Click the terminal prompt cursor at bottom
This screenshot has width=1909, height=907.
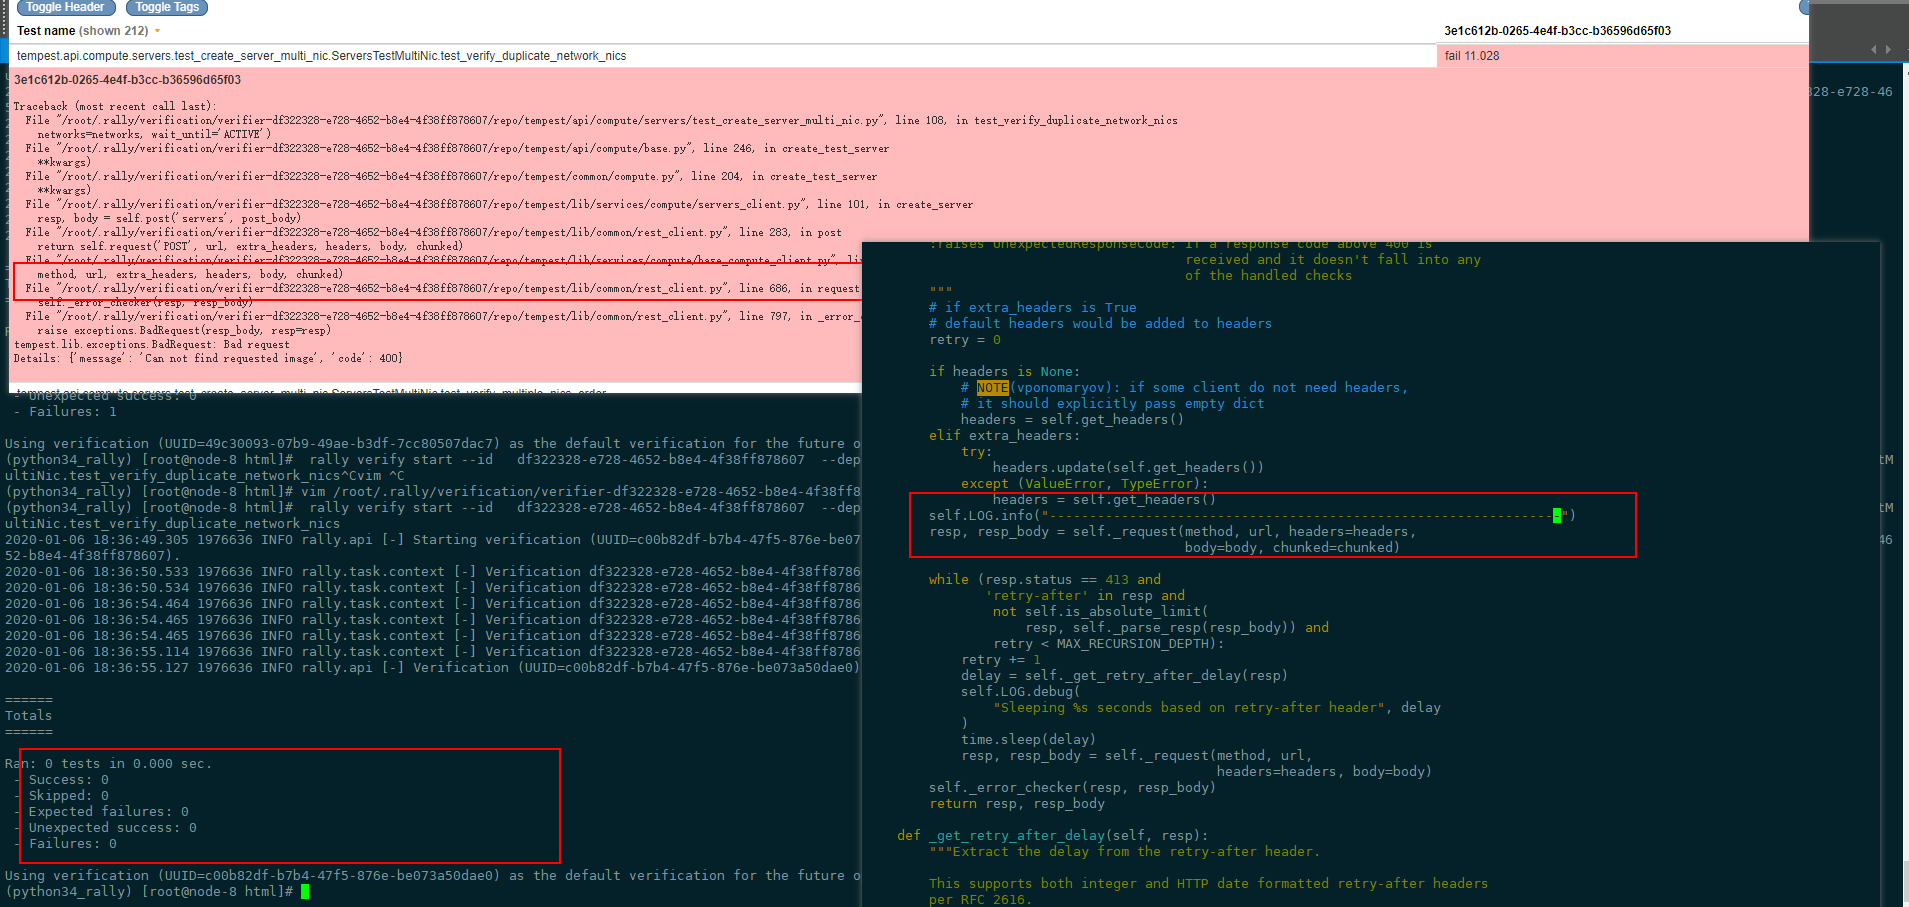[305, 891]
